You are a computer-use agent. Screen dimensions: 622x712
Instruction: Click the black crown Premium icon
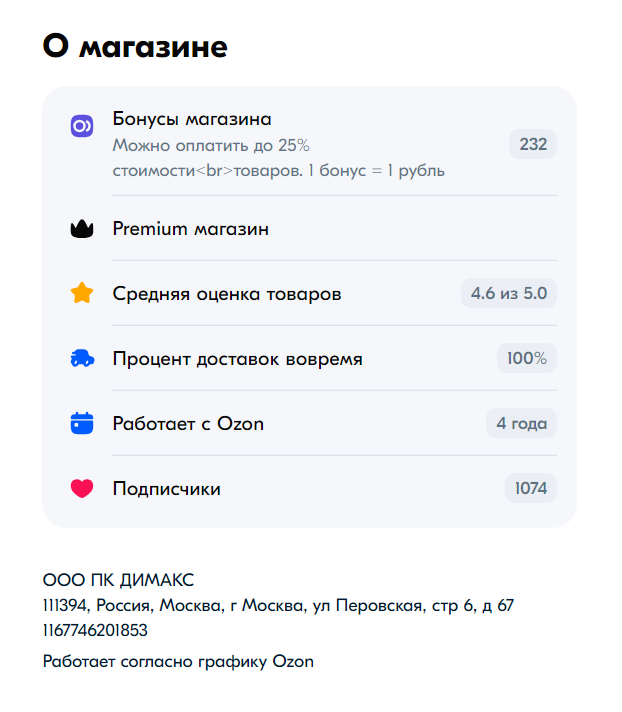[82, 229]
